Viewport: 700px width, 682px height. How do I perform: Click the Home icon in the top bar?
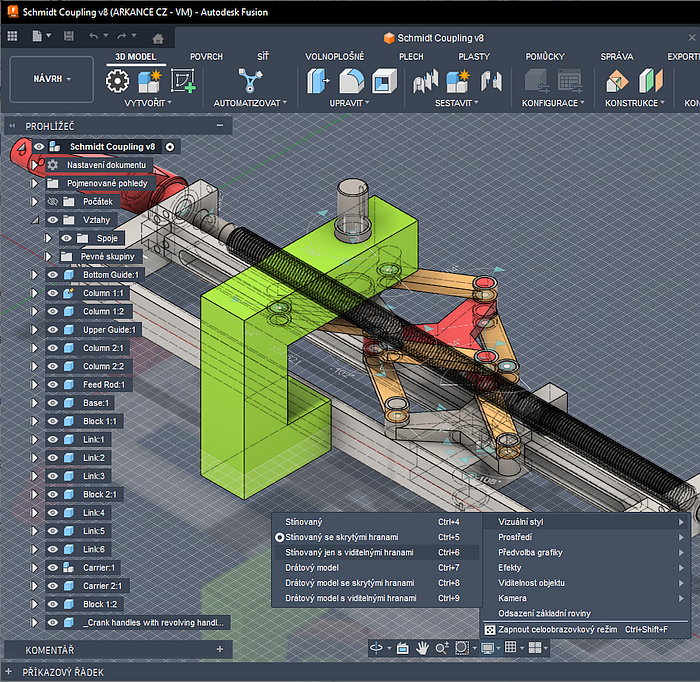[x=158, y=37]
